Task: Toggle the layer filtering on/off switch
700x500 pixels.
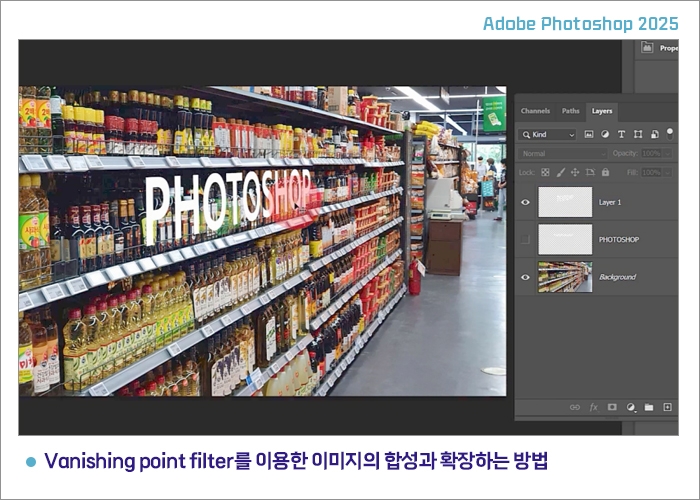Action: point(670,133)
